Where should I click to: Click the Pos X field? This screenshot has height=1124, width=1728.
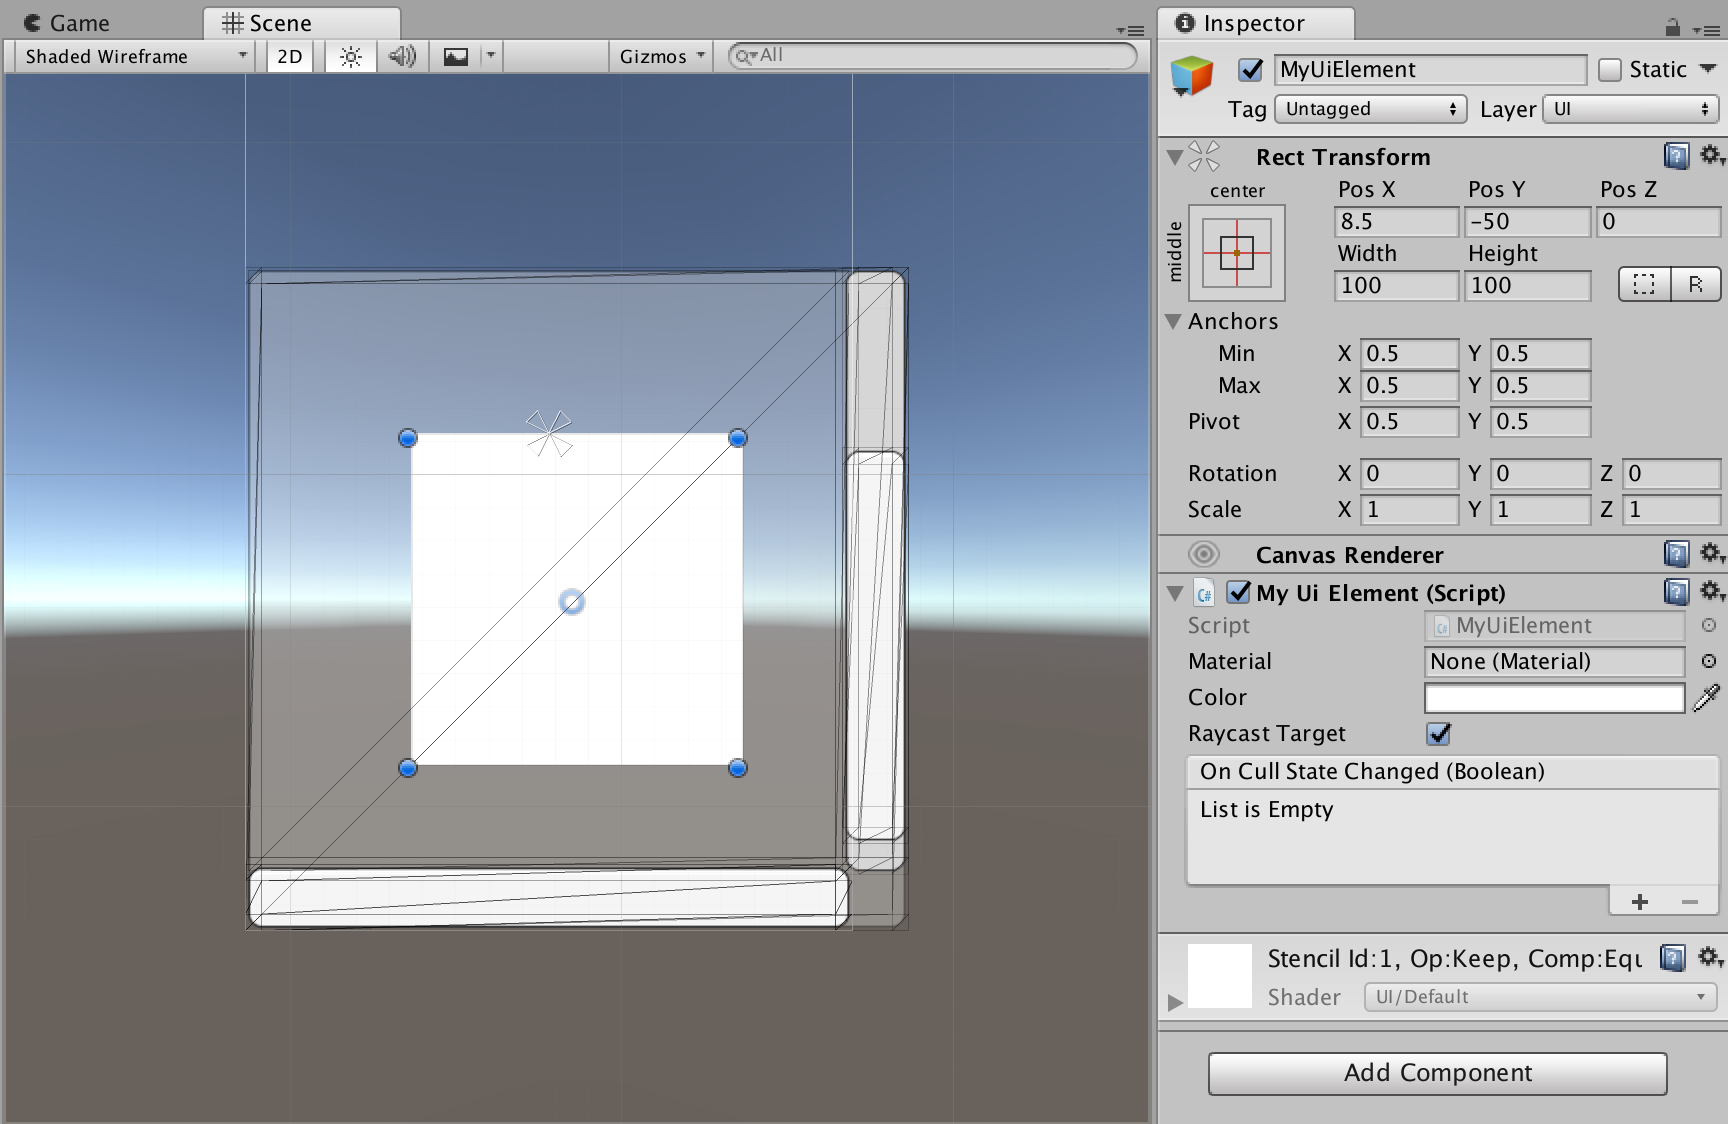tap(1396, 221)
